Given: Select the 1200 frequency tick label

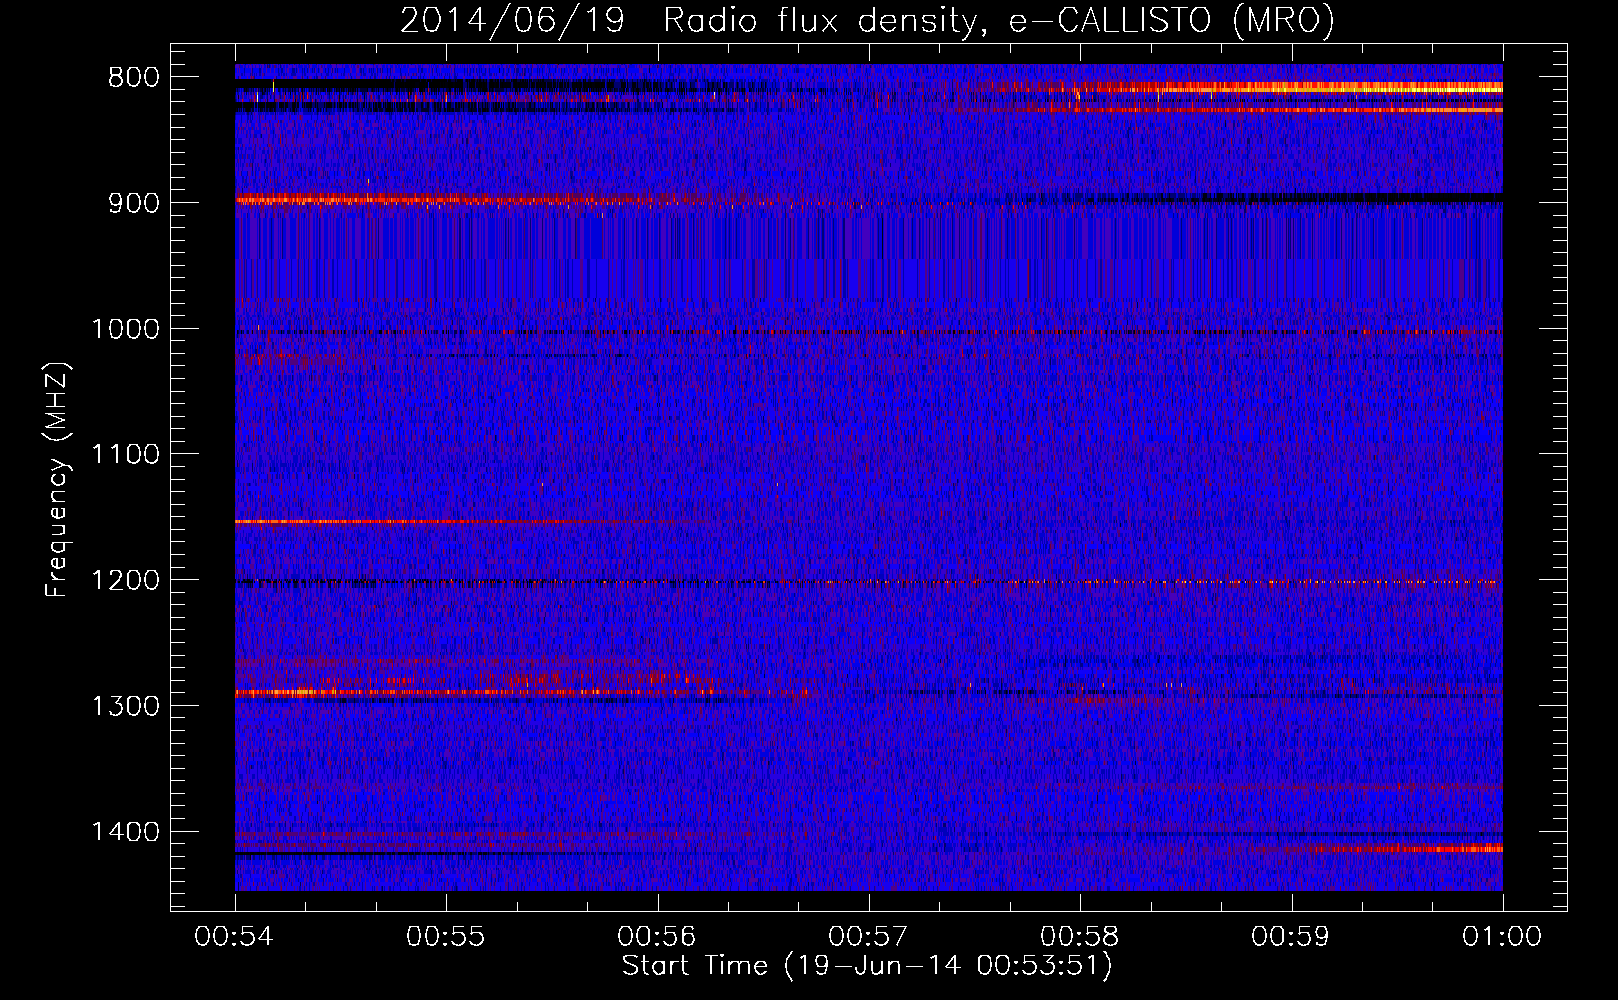Looking at the screenshot, I should (125, 581).
